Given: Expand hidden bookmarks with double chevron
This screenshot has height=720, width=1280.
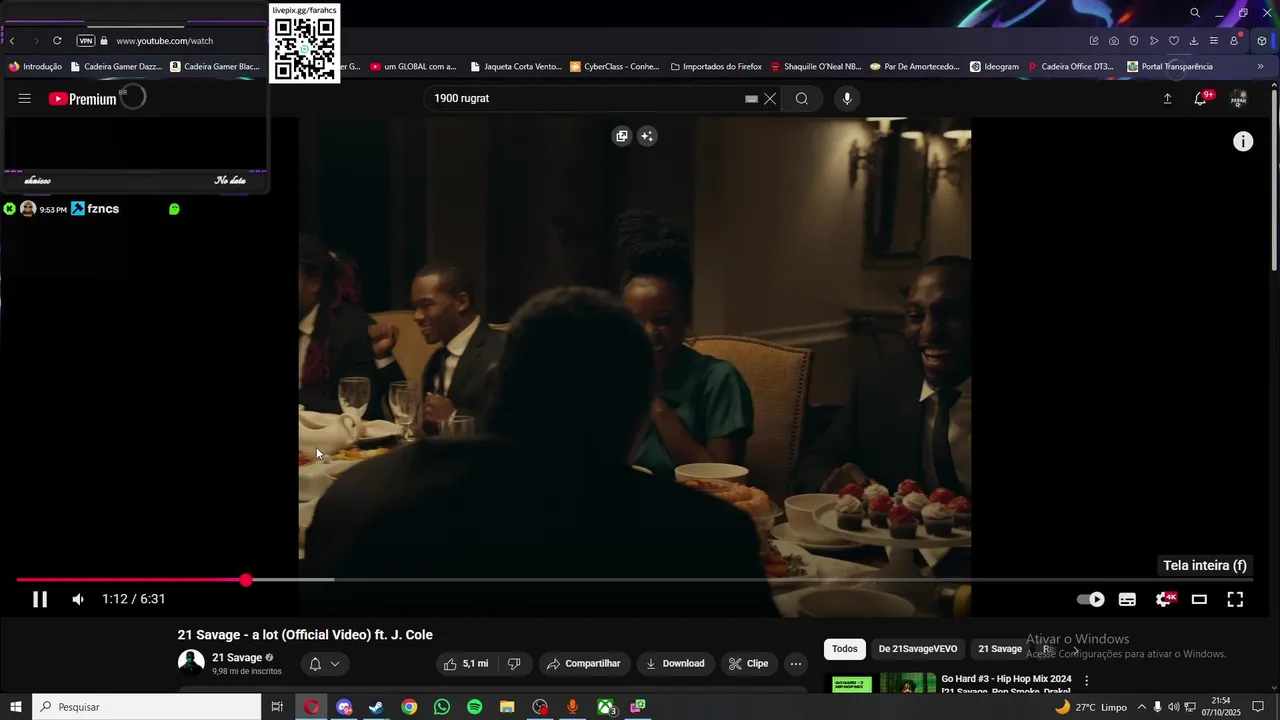Looking at the screenshot, I should 1260,67.
